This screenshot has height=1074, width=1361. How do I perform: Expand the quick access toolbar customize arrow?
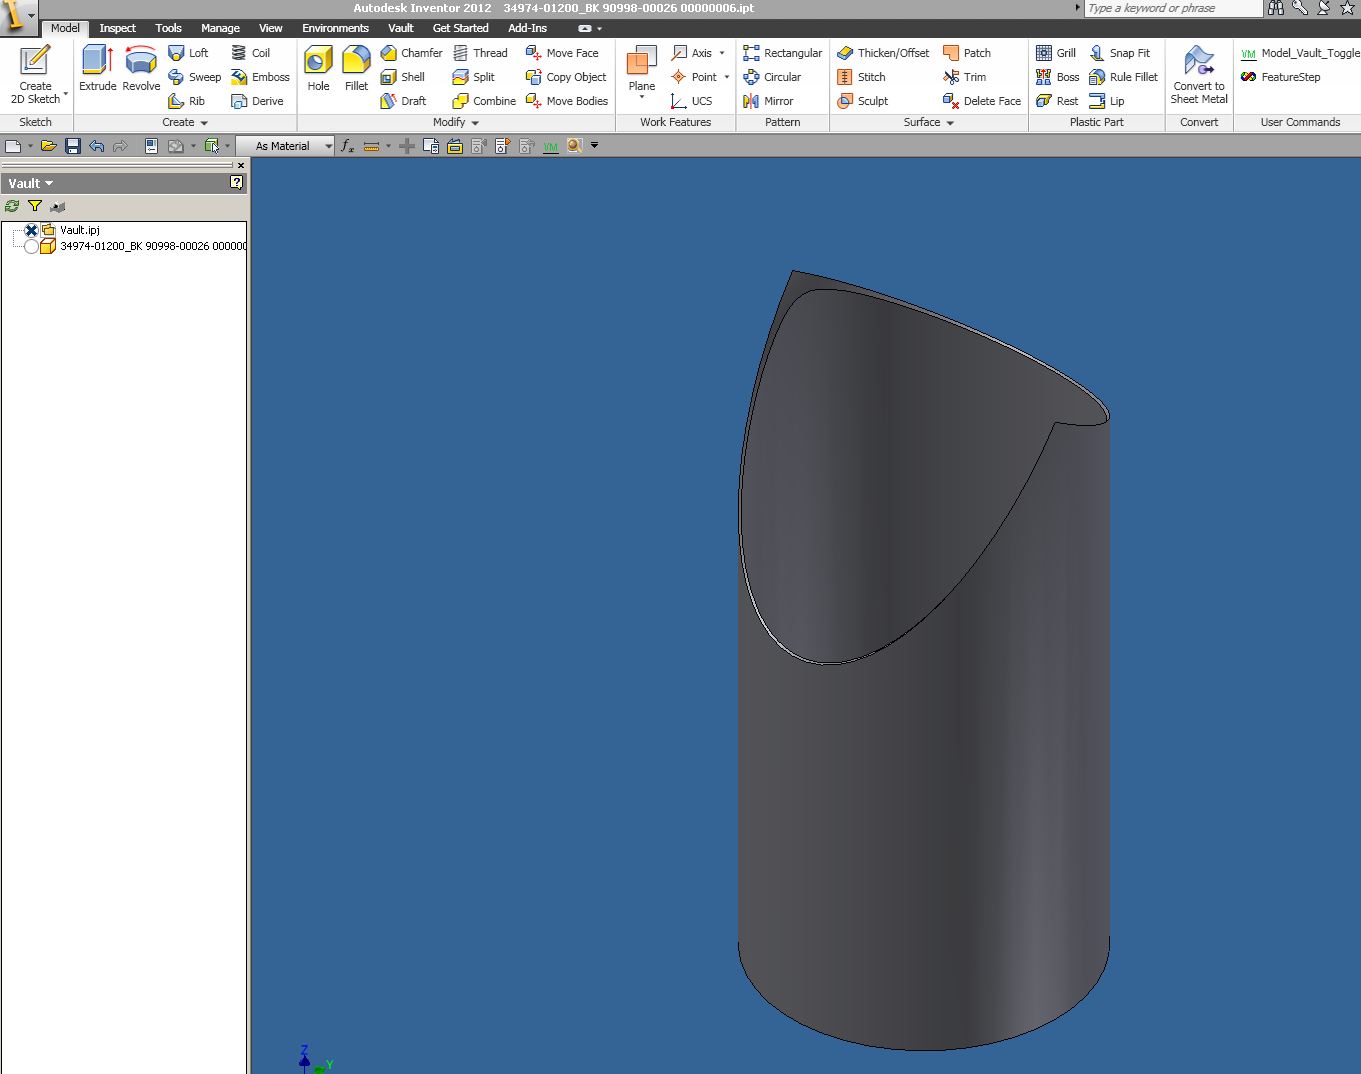point(594,146)
